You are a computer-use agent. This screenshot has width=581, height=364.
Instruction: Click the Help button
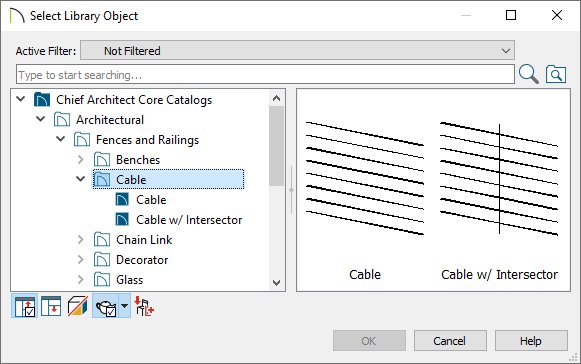click(531, 341)
